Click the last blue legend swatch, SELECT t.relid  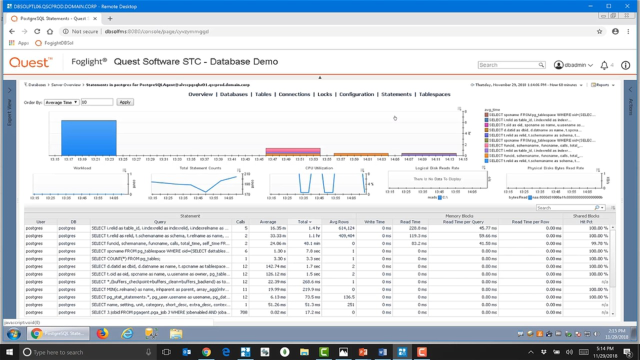click(487, 161)
